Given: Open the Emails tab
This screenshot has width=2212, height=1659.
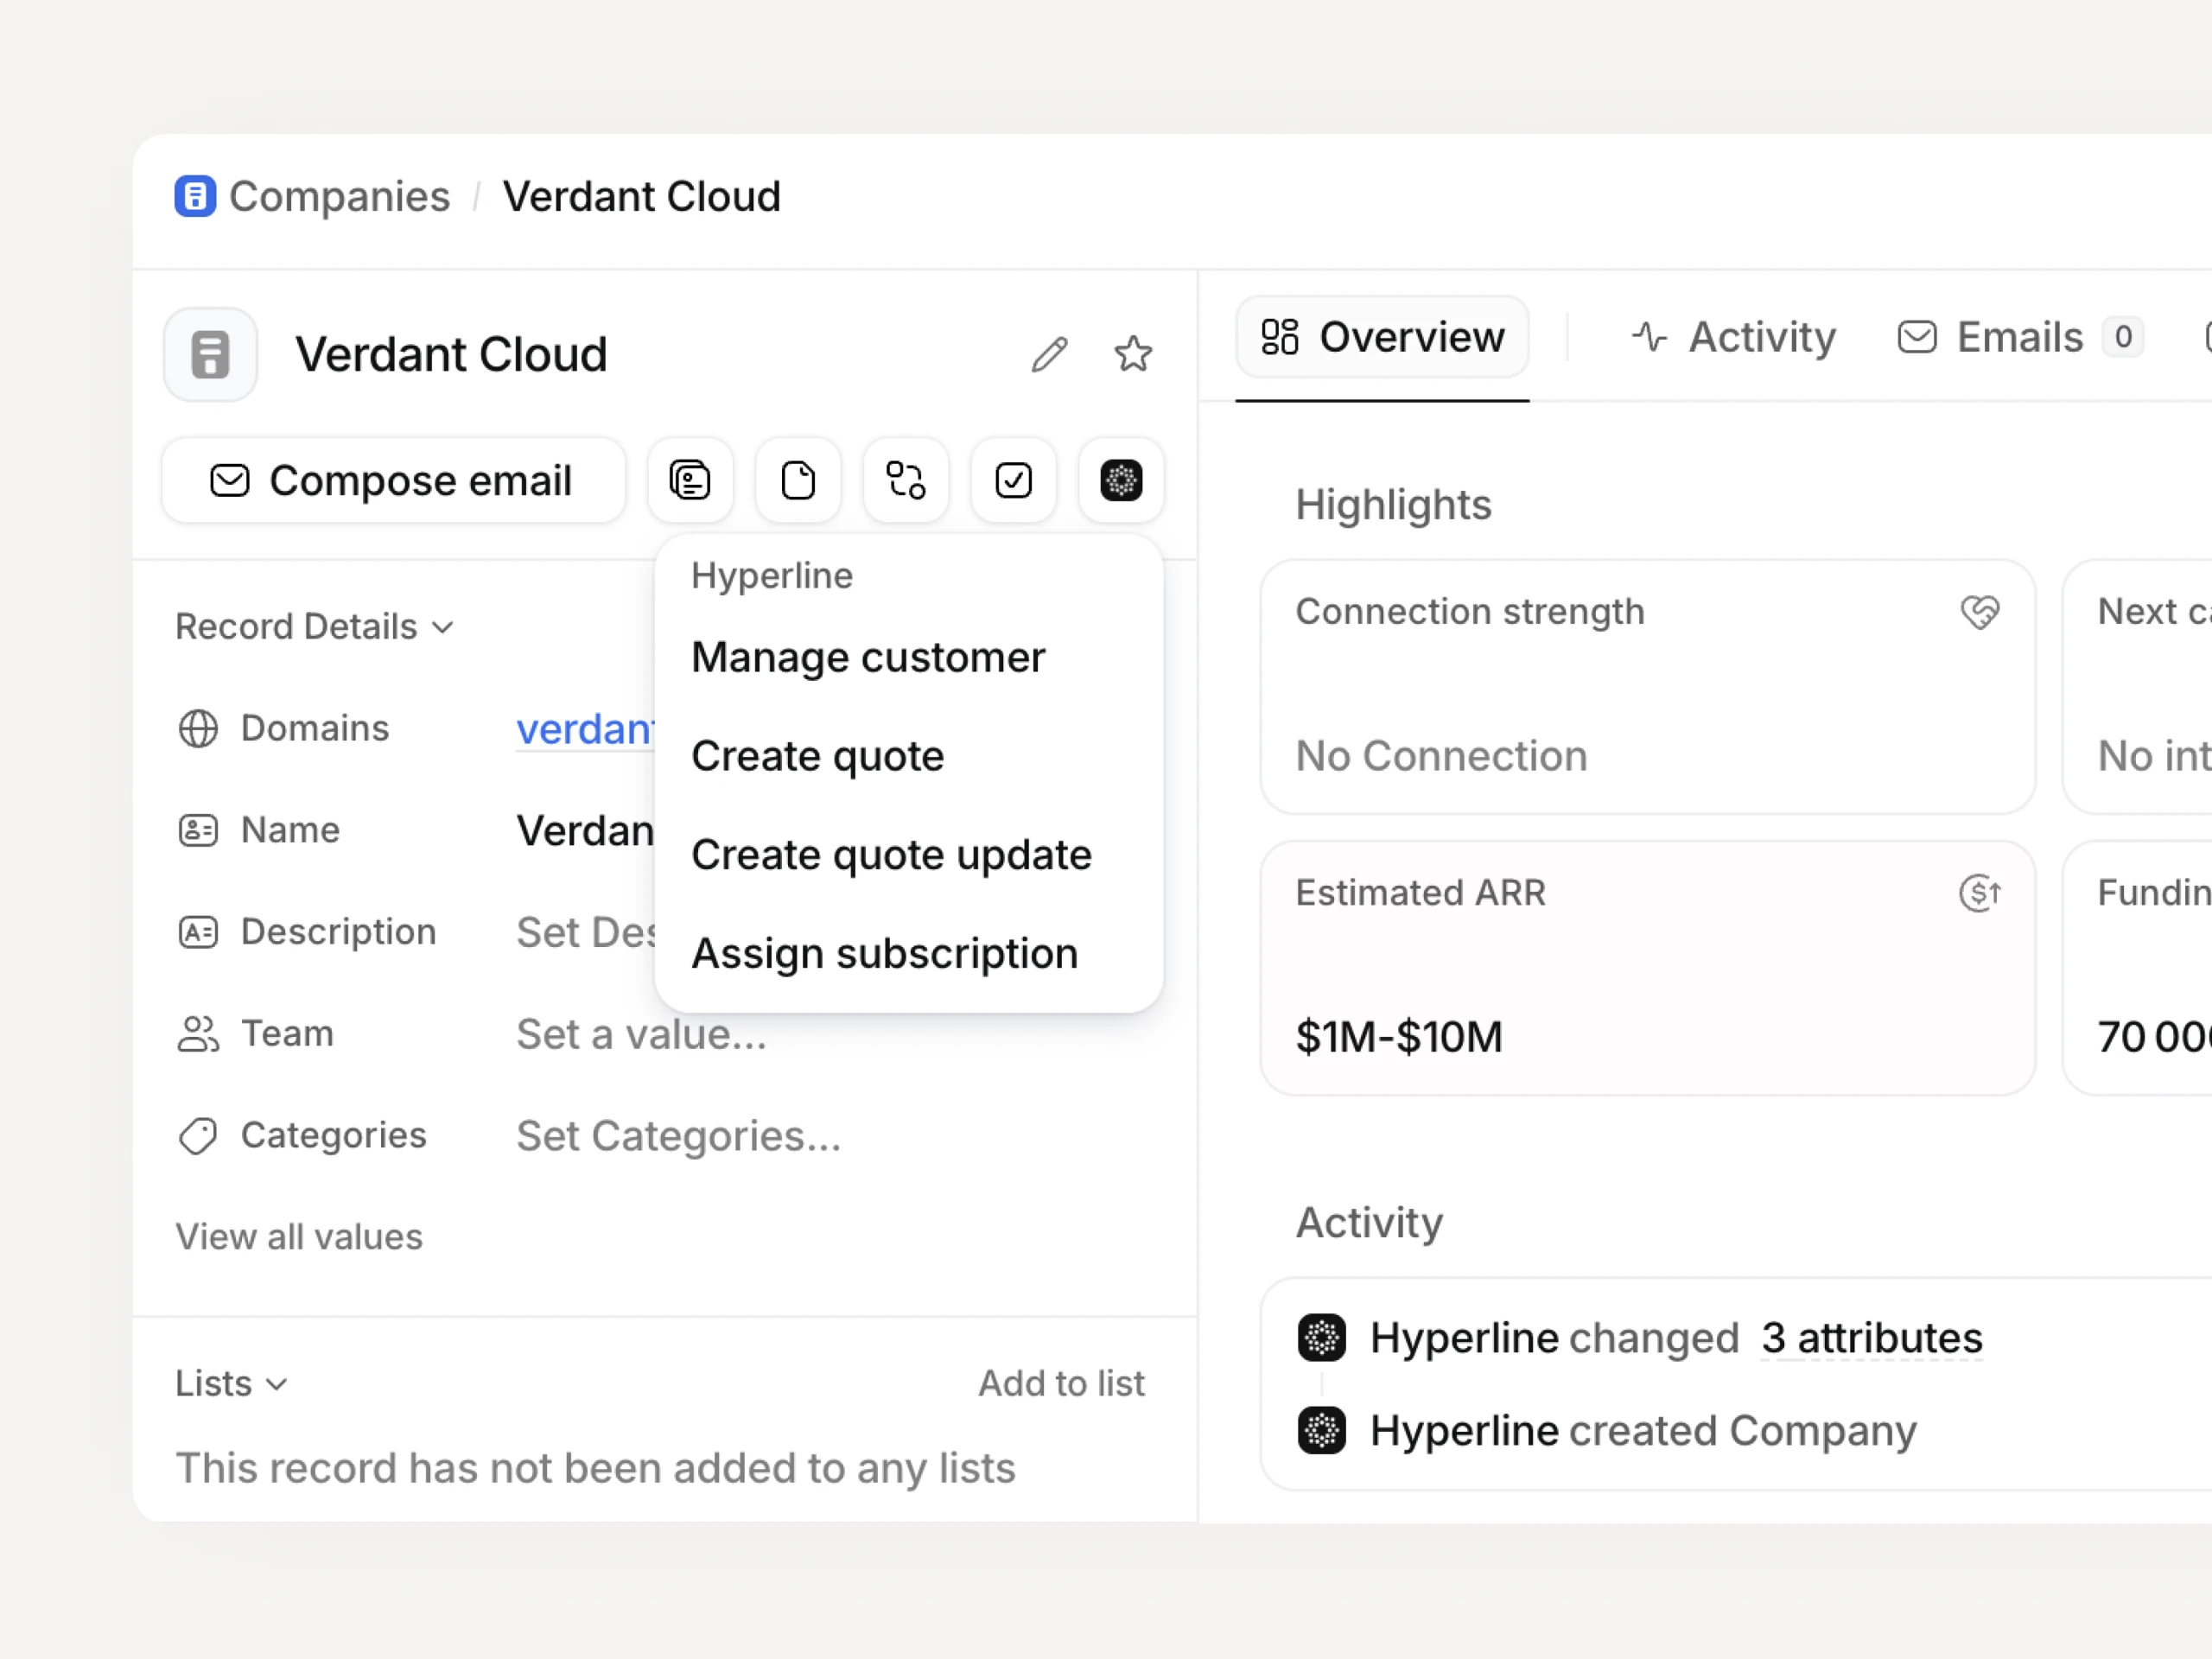Looking at the screenshot, I should (x=2020, y=337).
